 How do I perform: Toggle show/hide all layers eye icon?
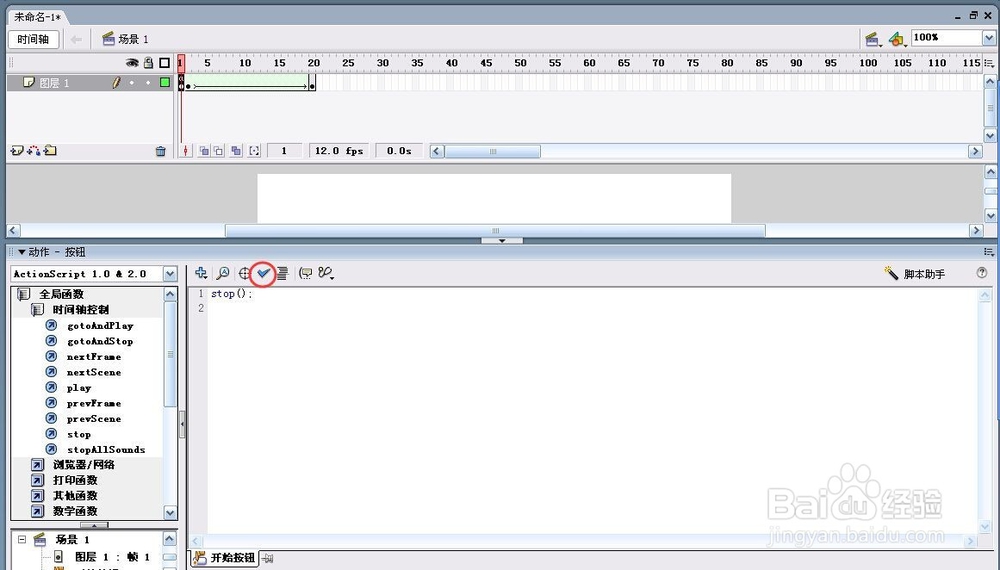131,62
